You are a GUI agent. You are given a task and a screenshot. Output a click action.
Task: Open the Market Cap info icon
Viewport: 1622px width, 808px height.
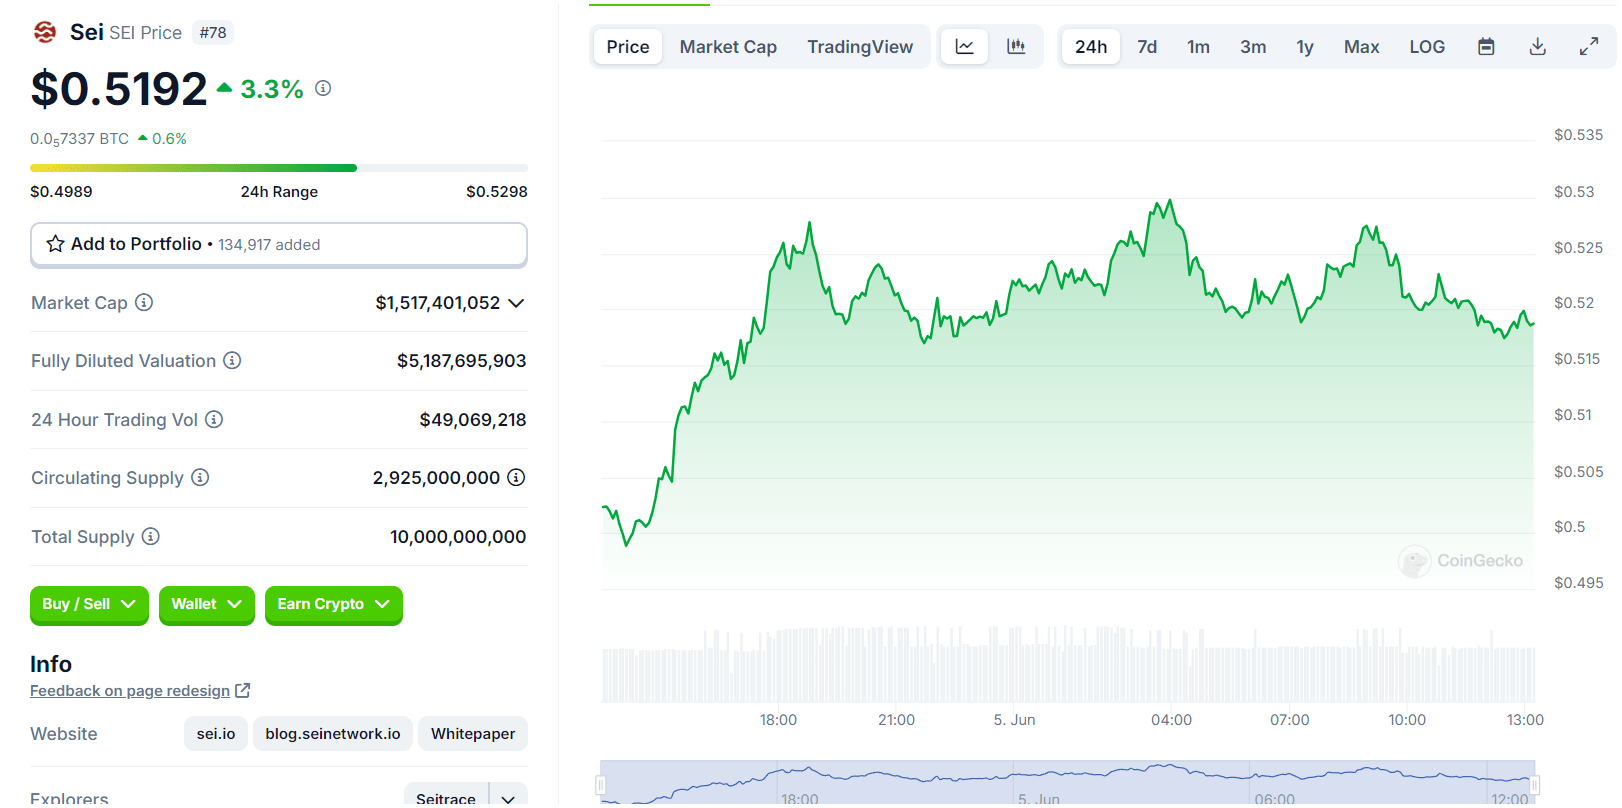pyautogui.click(x=144, y=302)
